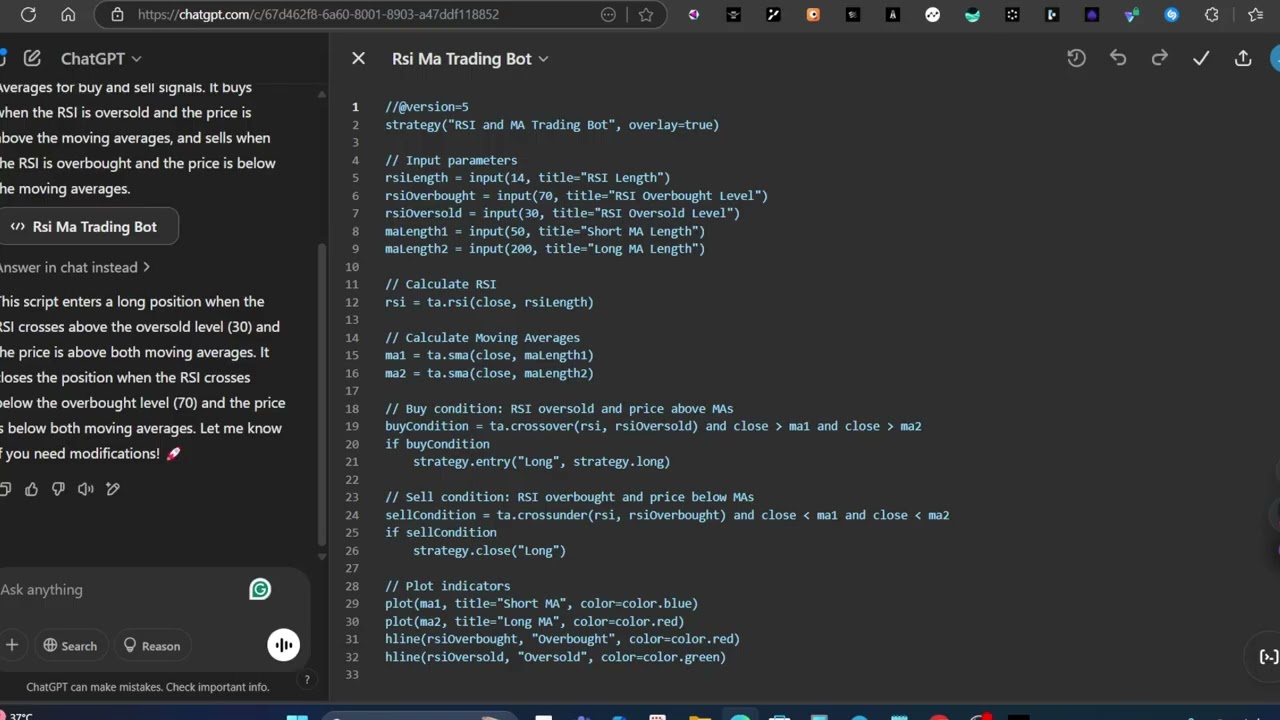This screenshot has height=720, width=1280.
Task: Attach a file with the plus button
Action: pos(12,645)
